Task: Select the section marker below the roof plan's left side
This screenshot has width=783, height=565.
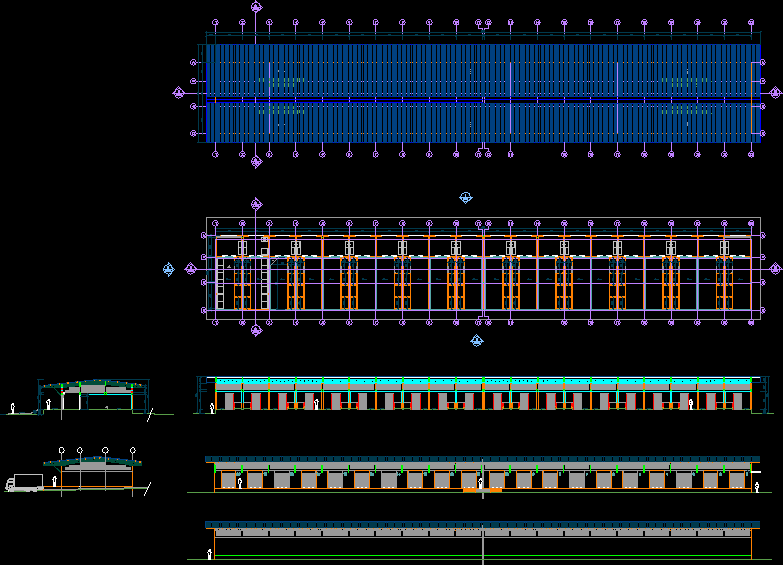Action: 256,161
